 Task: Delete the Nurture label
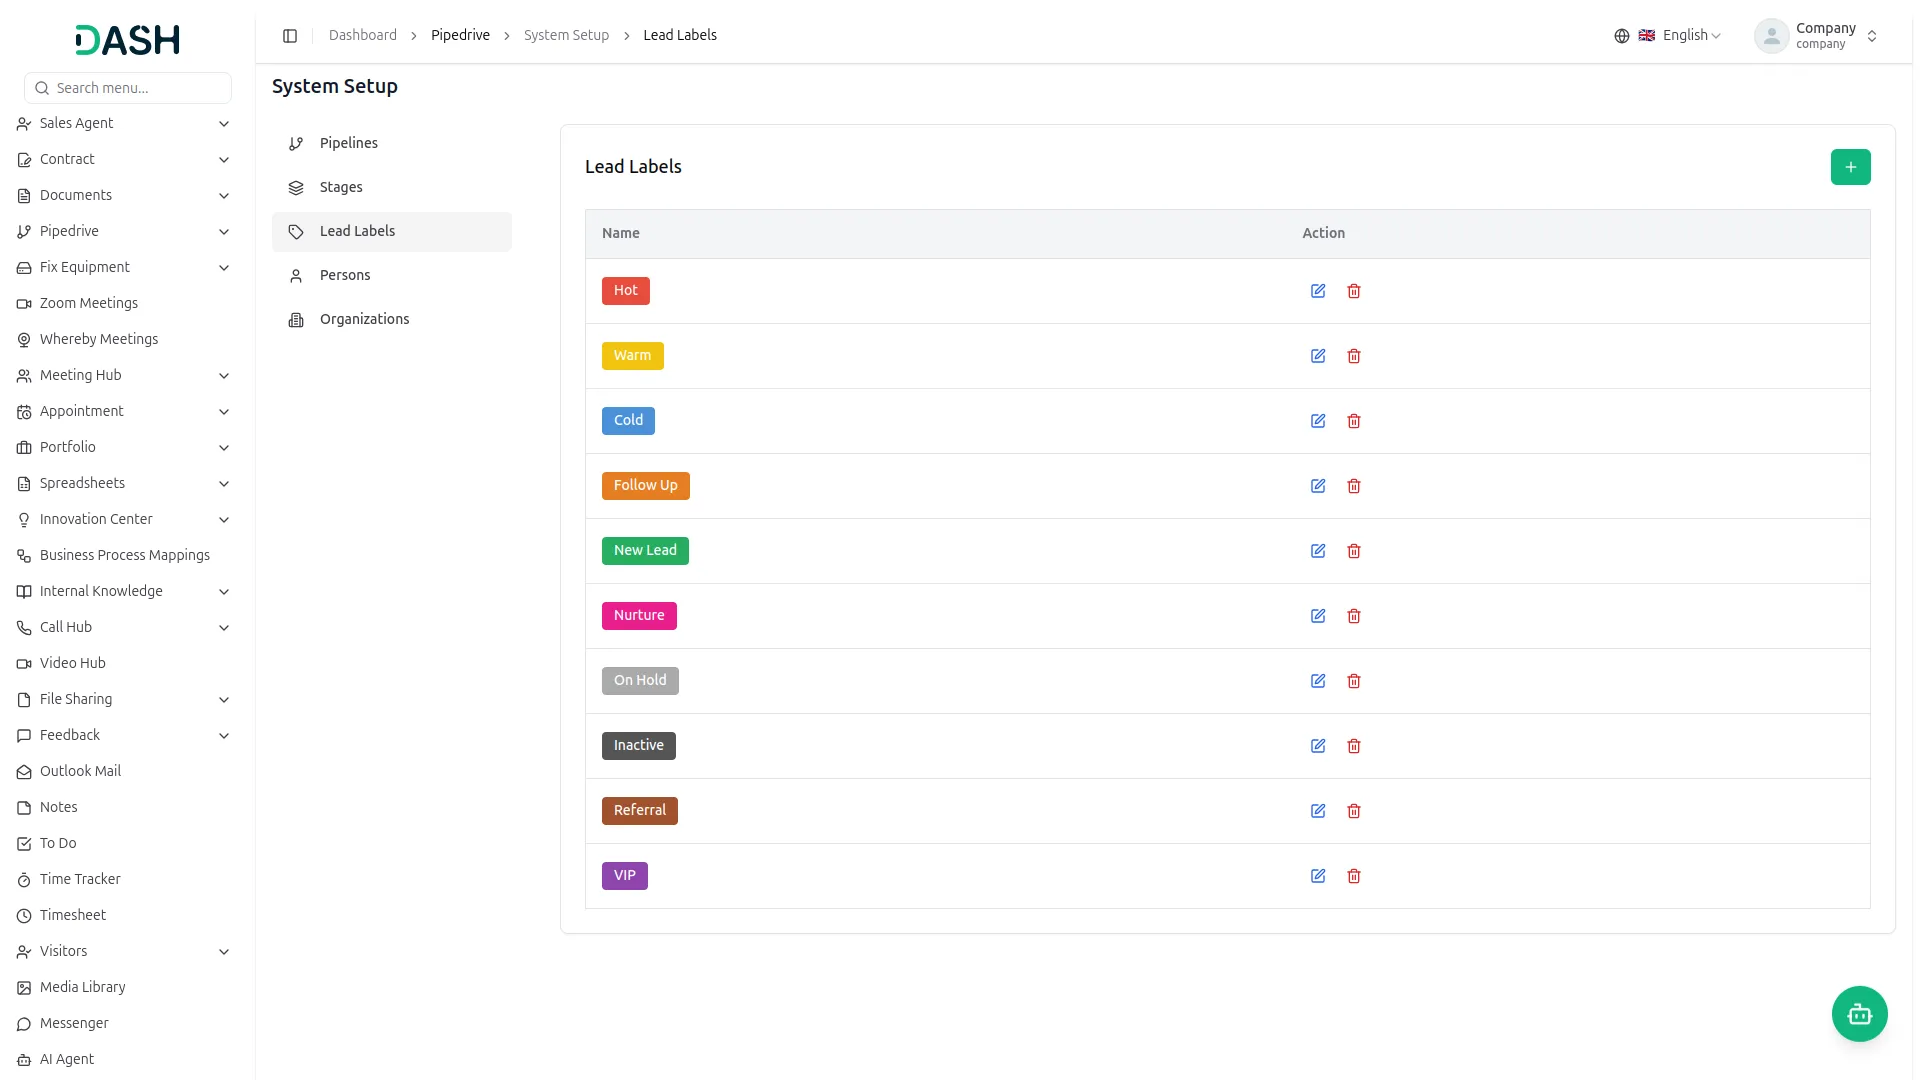click(1354, 616)
